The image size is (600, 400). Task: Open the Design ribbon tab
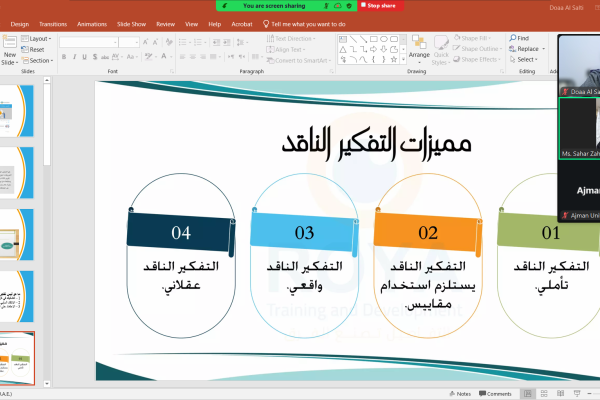(x=20, y=24)
